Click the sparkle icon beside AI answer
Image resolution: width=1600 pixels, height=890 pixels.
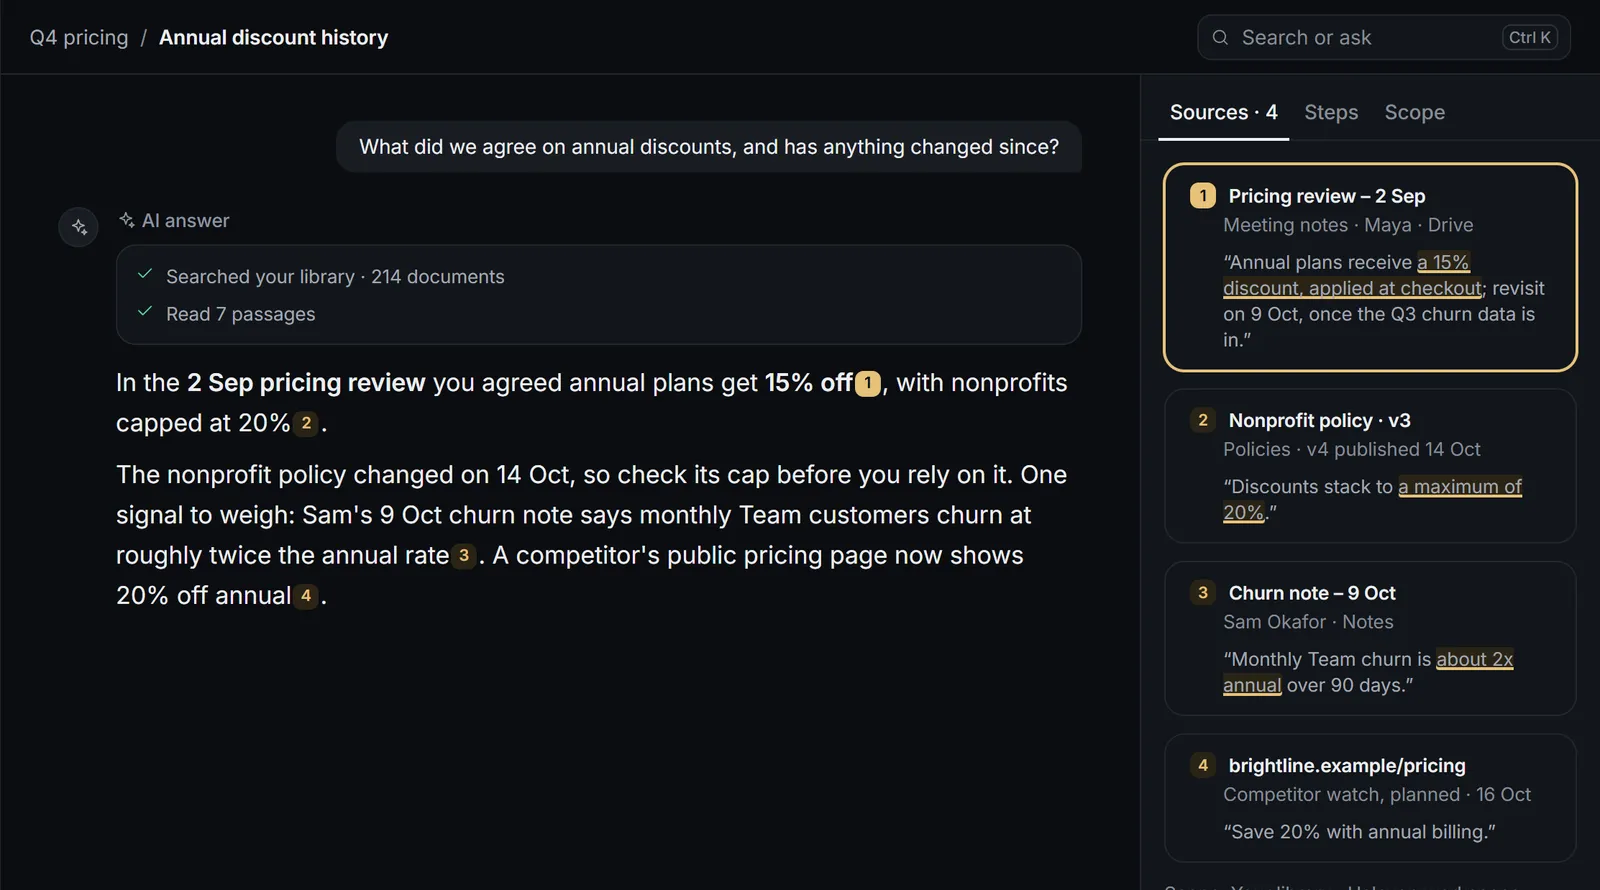click(x=127, y=220)
